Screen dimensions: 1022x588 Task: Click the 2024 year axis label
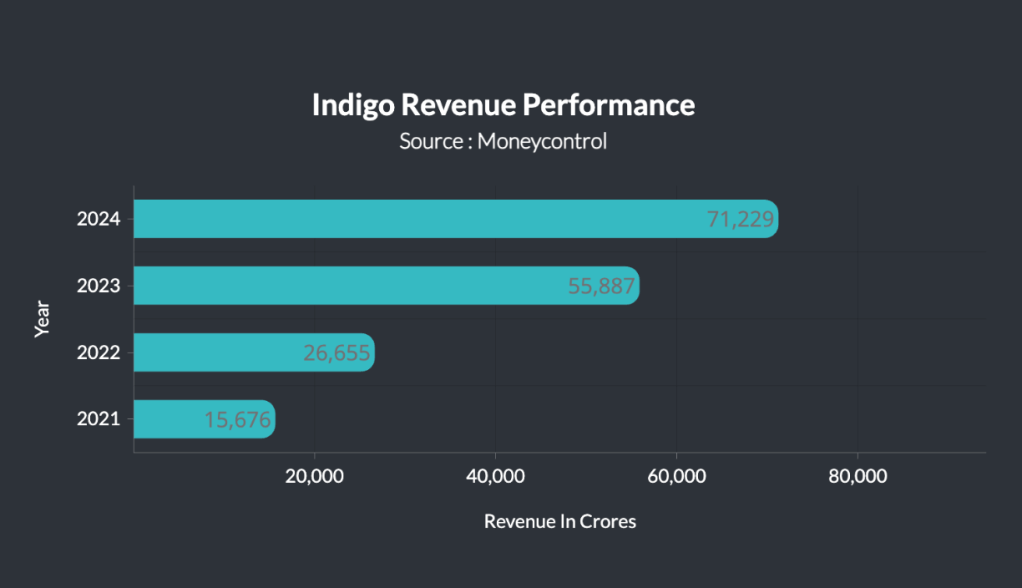point(98,219)
